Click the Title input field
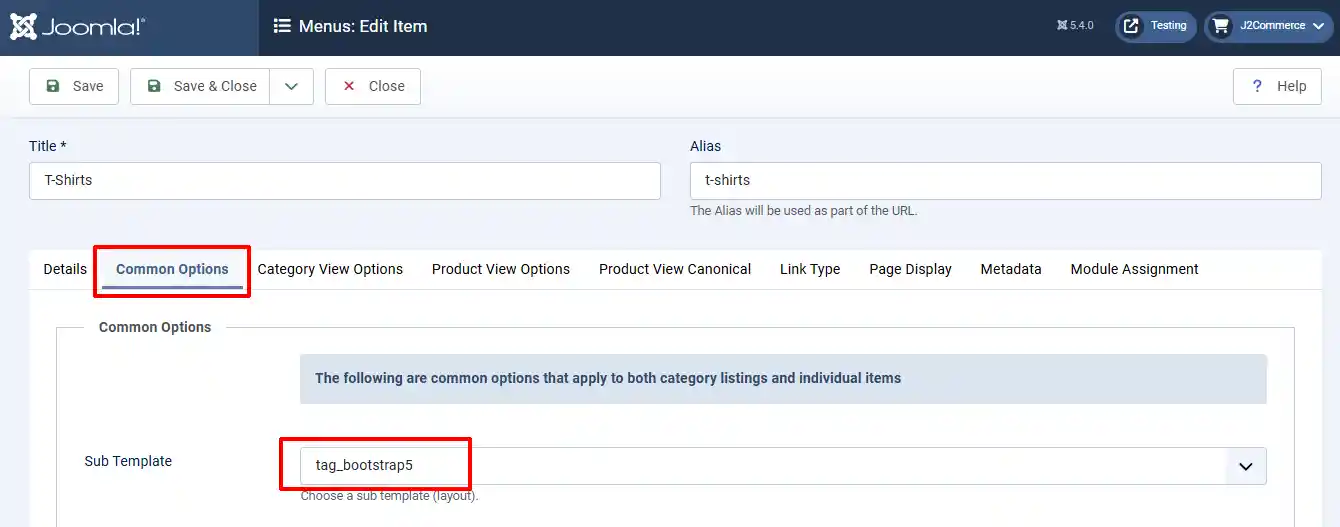The image size is (1340, 527). coord(345,181)
